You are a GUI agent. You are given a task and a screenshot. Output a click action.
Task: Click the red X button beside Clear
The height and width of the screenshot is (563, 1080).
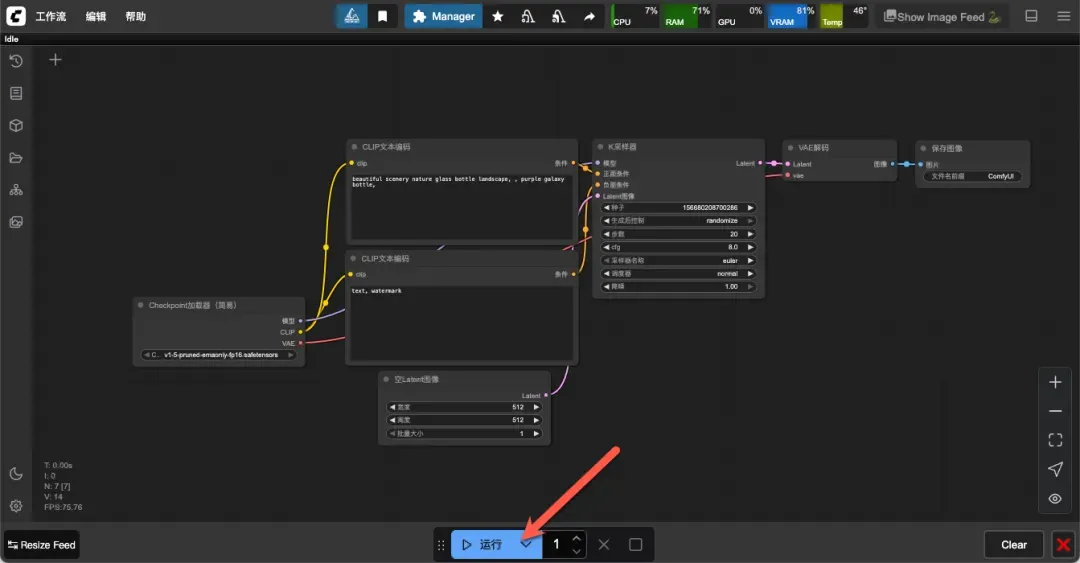pyautogui.click(x=1063, y=544)
